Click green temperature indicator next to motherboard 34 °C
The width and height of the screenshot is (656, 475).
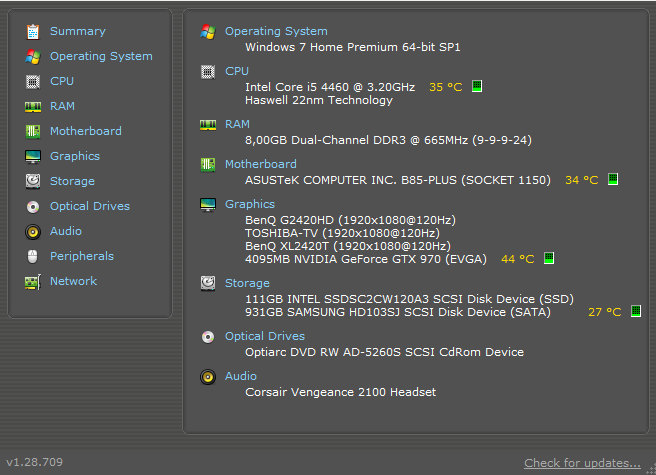(613, 179)
